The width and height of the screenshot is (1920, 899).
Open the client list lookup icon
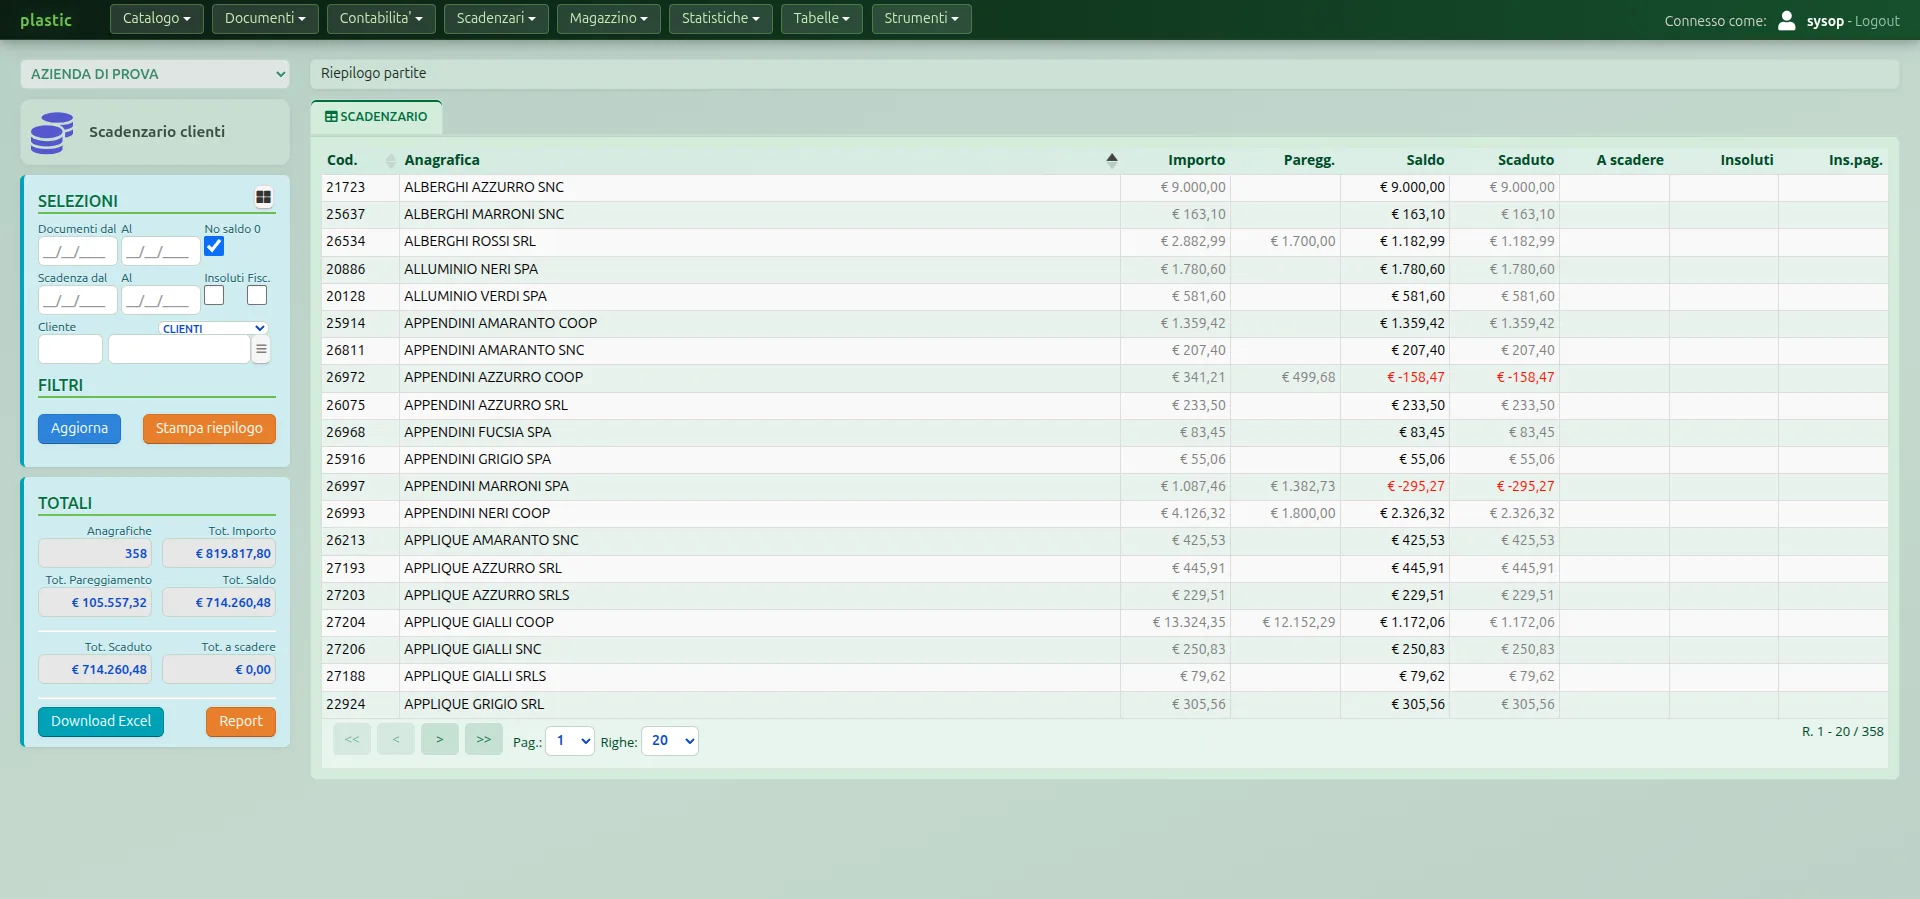[261, 349]
